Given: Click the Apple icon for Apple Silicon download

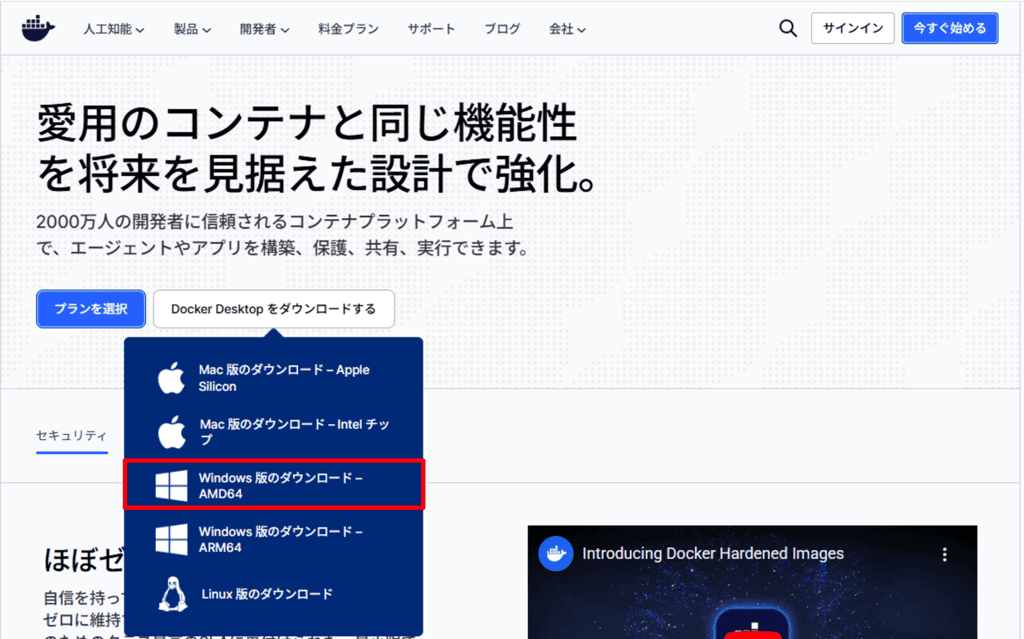Looking at the screenshot, I should [171, 376].
